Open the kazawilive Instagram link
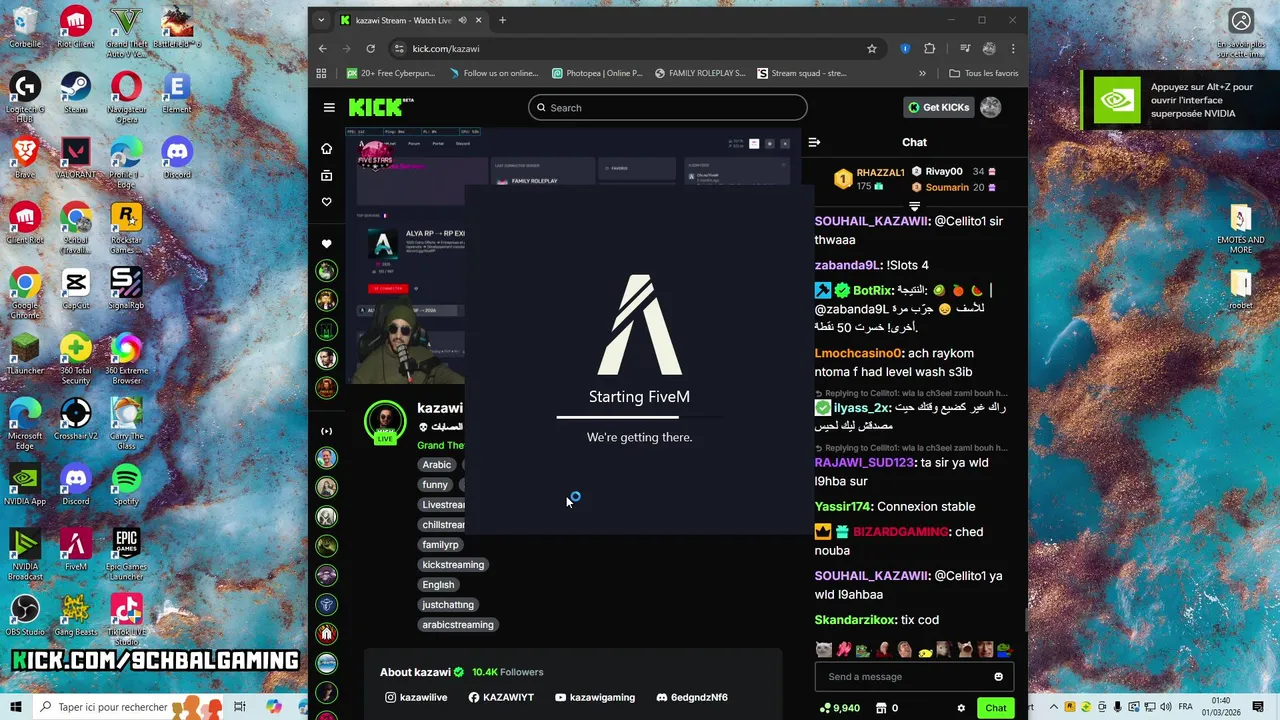The width and height of the screenshot is (1280, 720). click(x=416, y=697)
